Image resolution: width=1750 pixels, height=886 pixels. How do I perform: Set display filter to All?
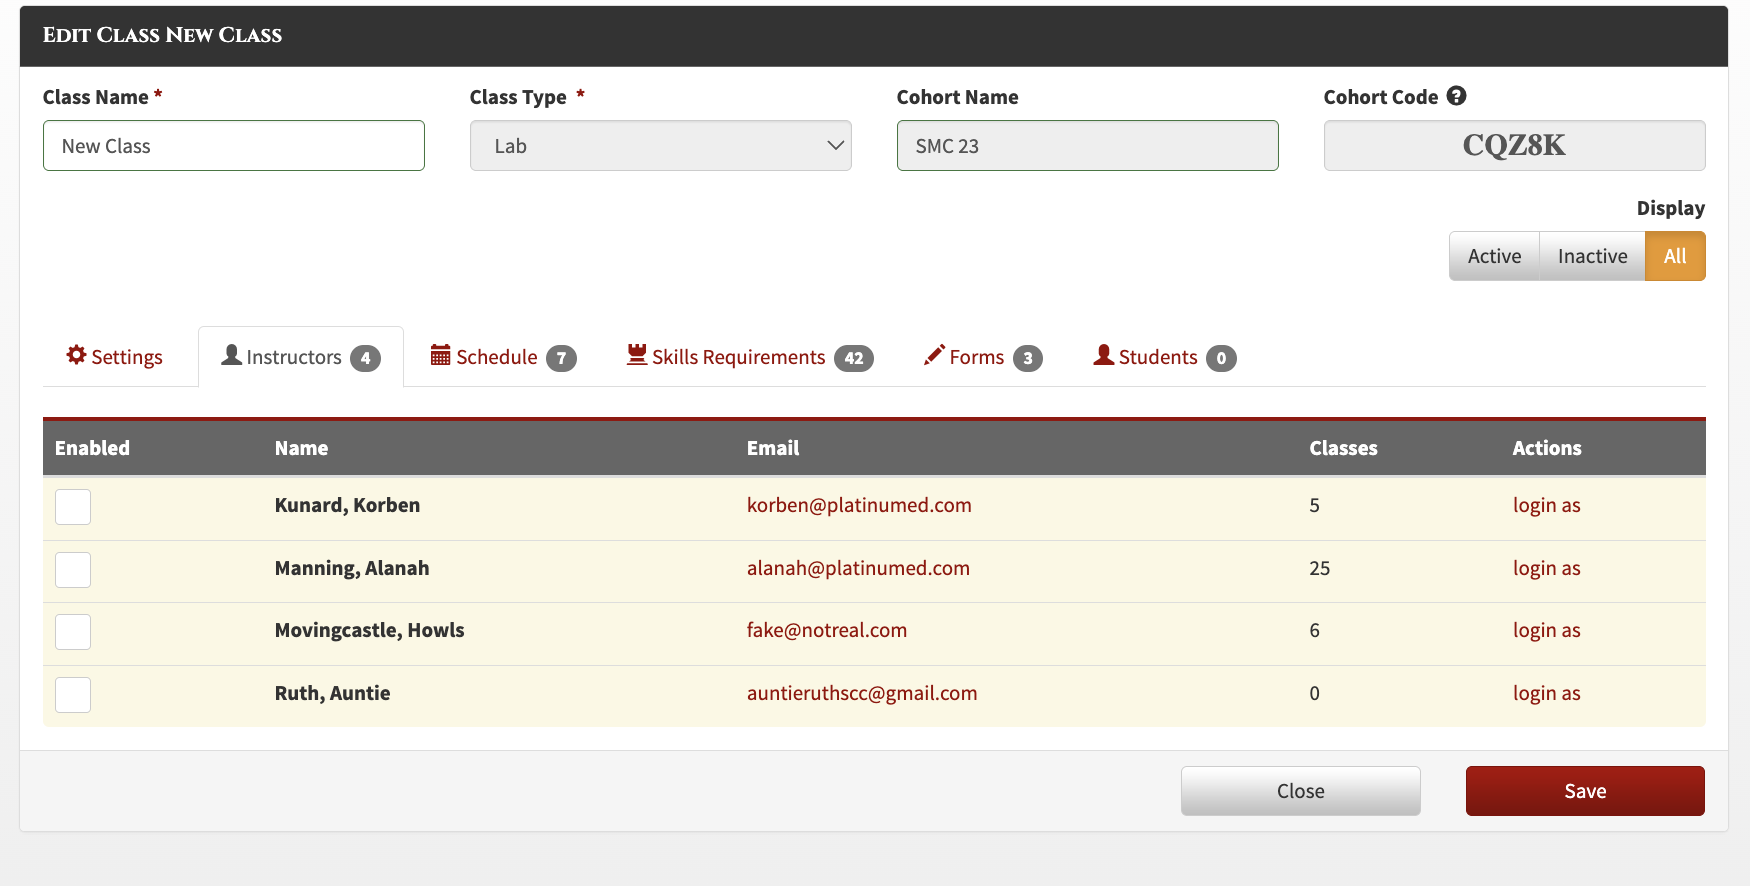(x=1675, y=256)
